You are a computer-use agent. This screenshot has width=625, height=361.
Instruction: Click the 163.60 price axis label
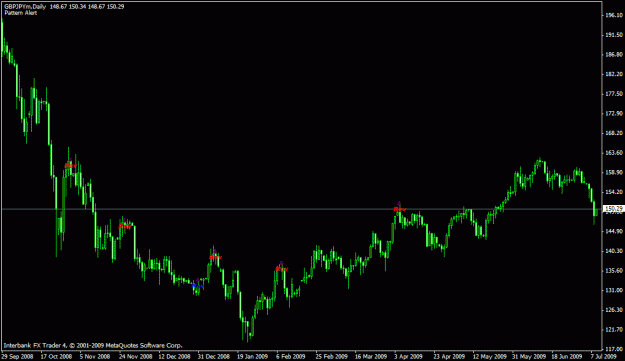[614, 153]
